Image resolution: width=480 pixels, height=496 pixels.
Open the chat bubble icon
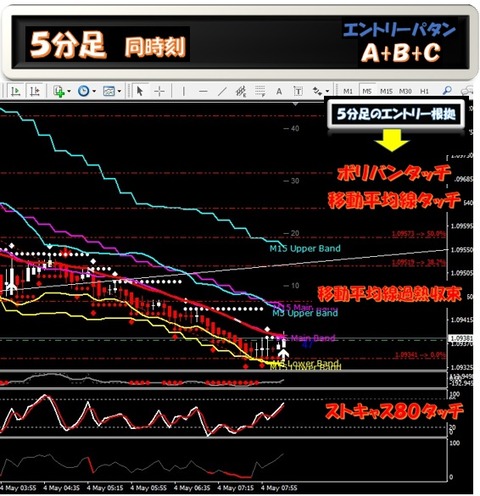click(x=467, y=91)
